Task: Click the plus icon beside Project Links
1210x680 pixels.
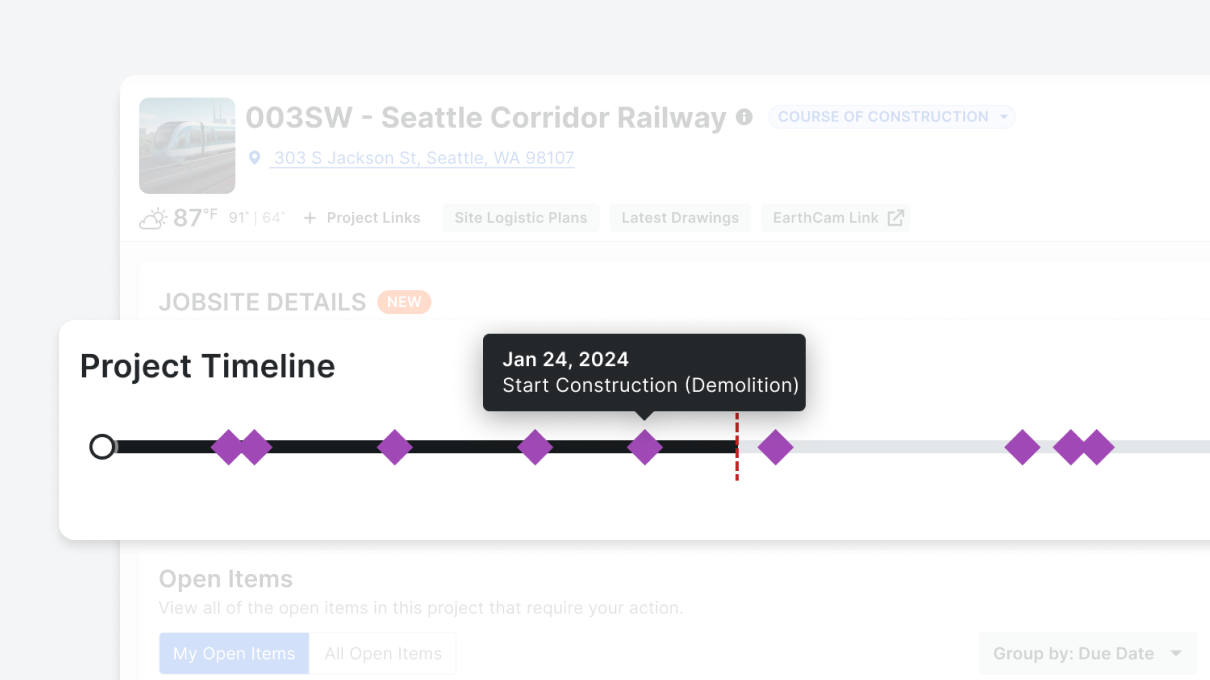Action: (x=309, y=217)
